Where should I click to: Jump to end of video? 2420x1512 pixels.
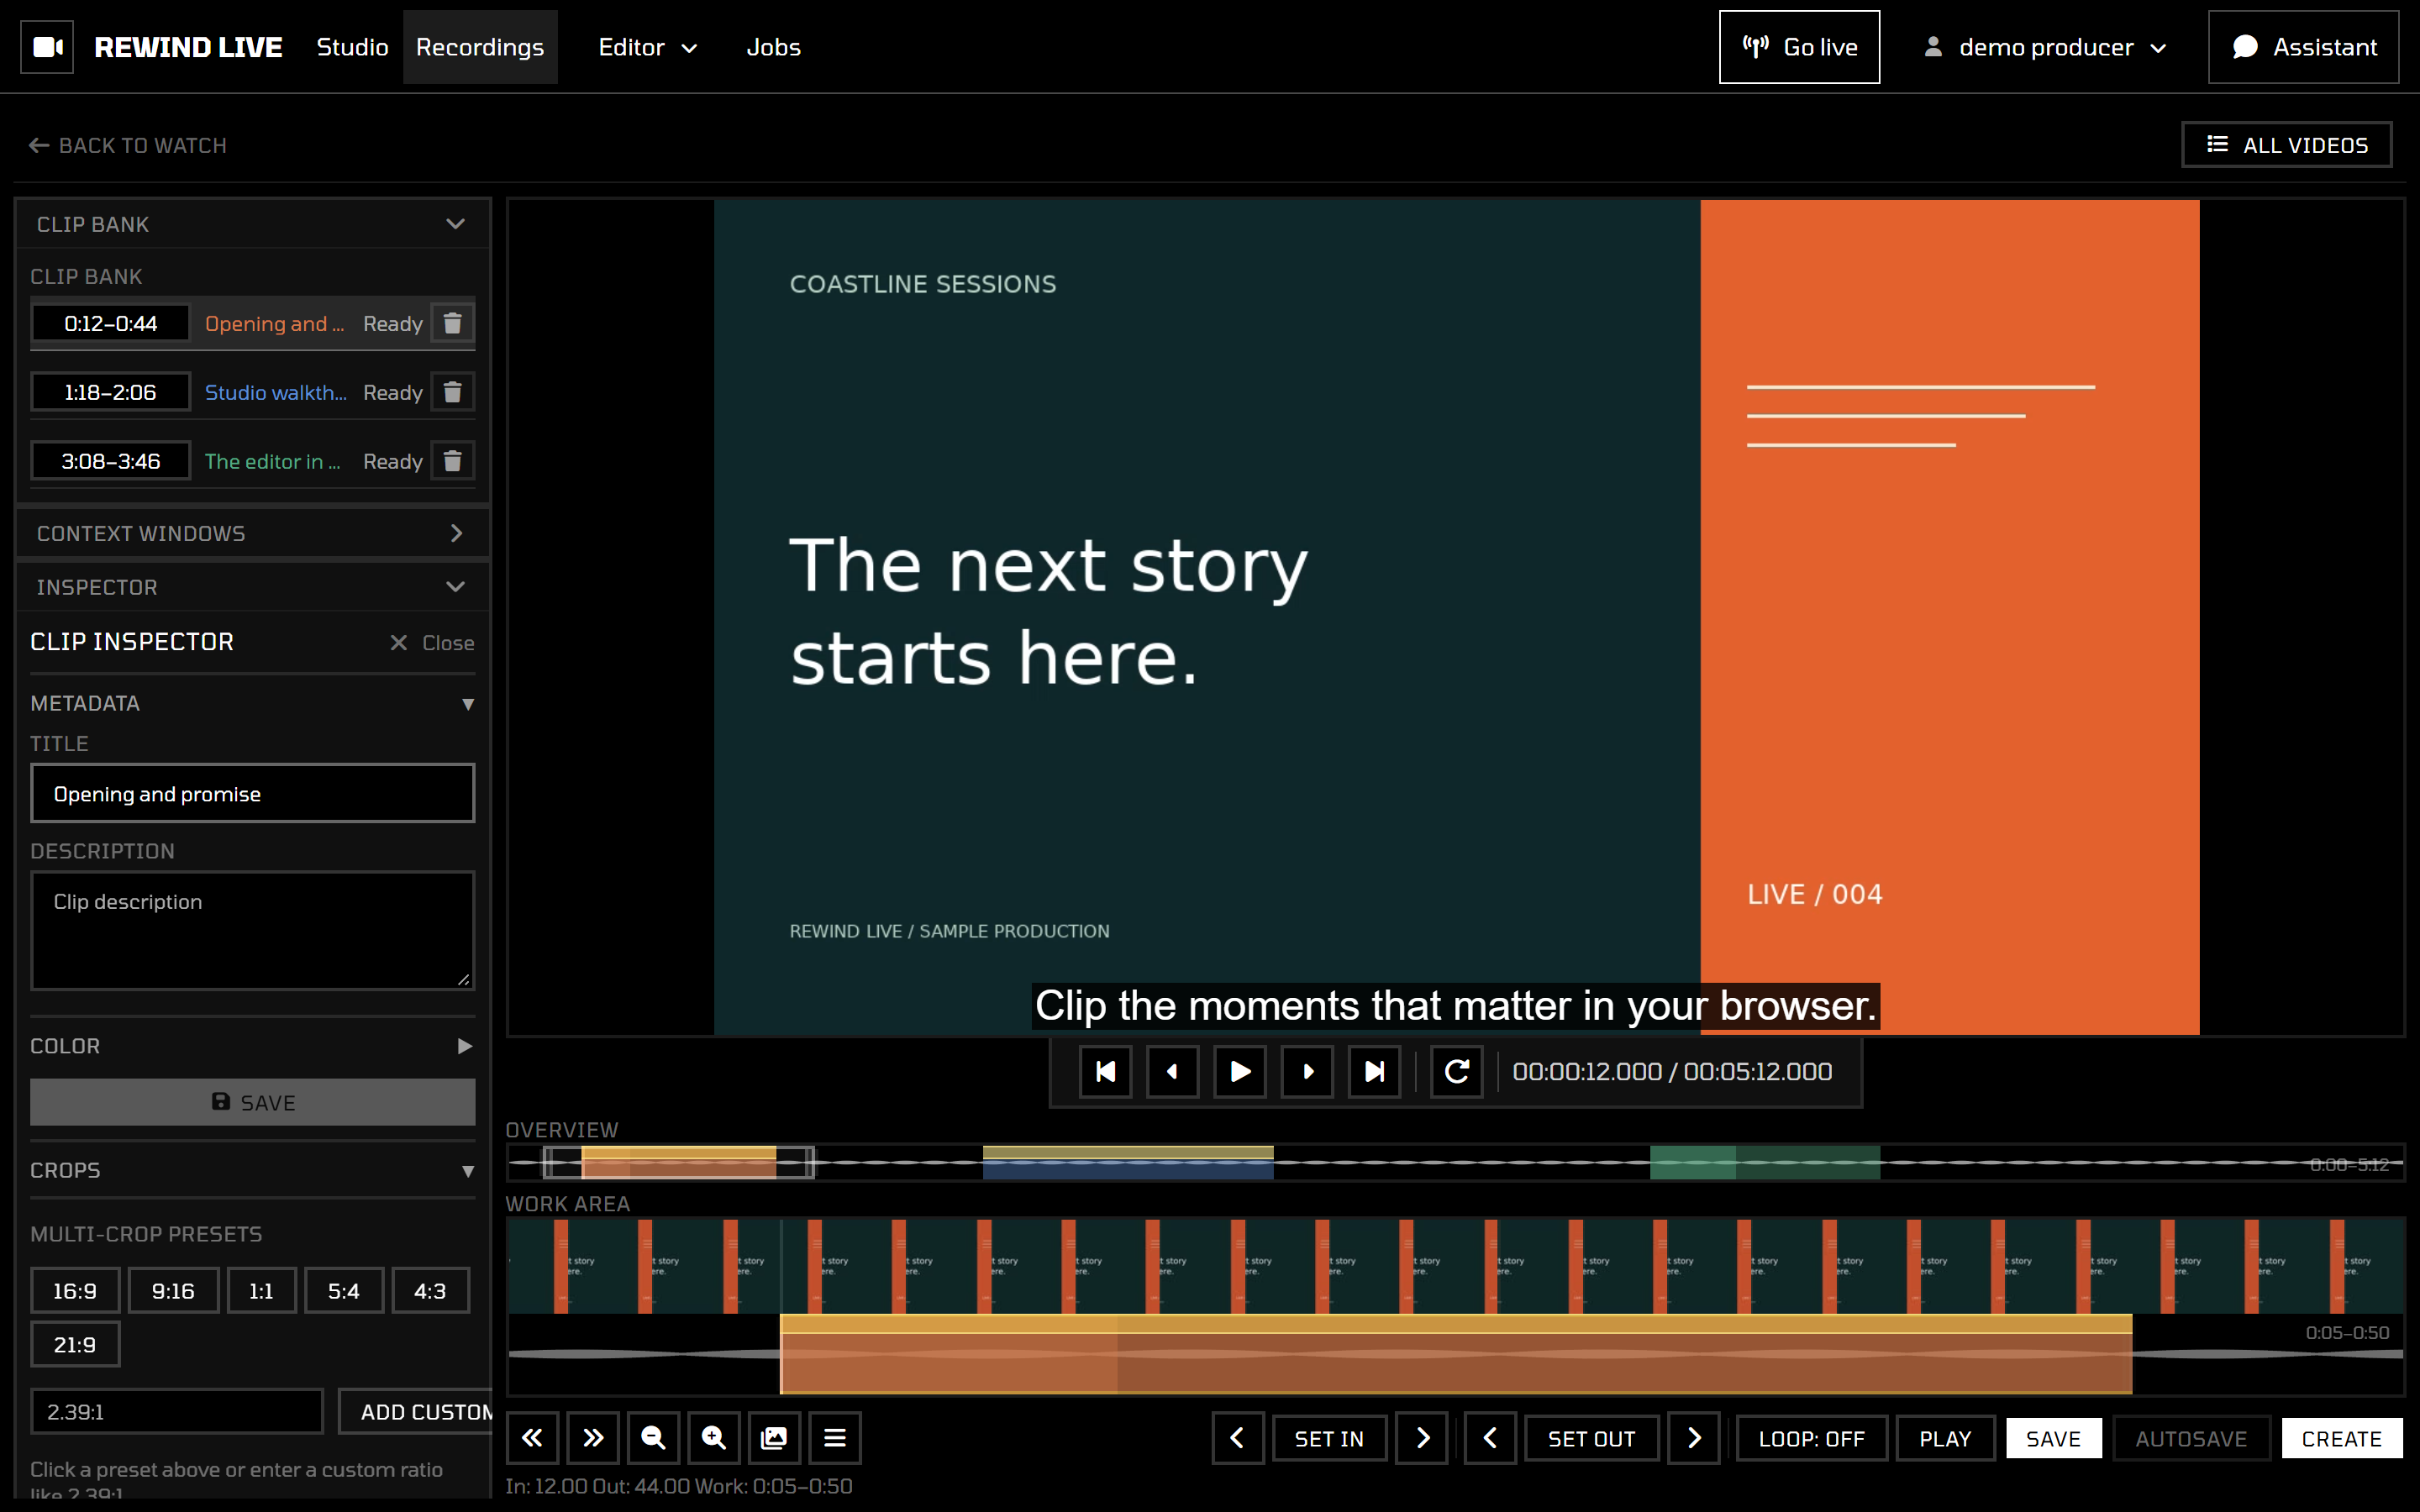pos(1374,1071)
